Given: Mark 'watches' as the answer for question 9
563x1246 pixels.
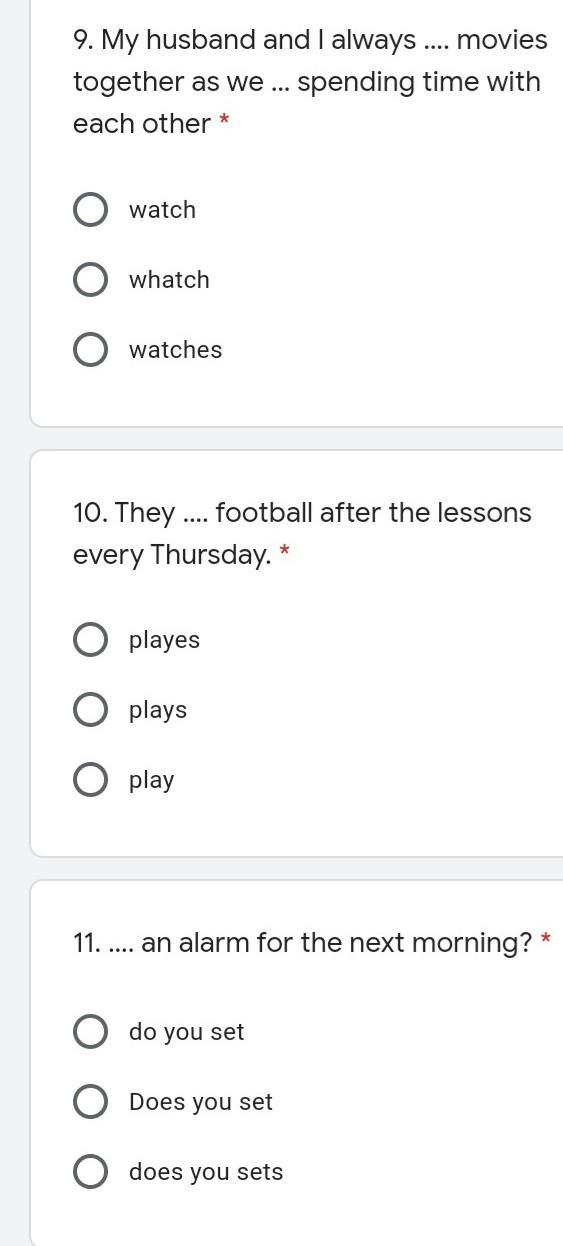Looking at the screenshot, I should (90, 350).
